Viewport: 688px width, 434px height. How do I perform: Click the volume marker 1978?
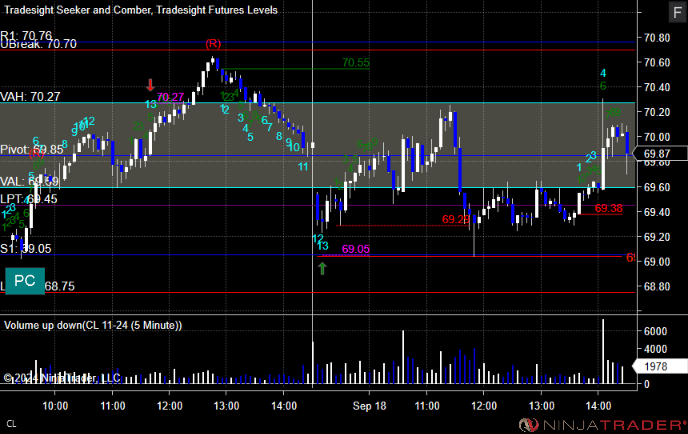(660, 366)
